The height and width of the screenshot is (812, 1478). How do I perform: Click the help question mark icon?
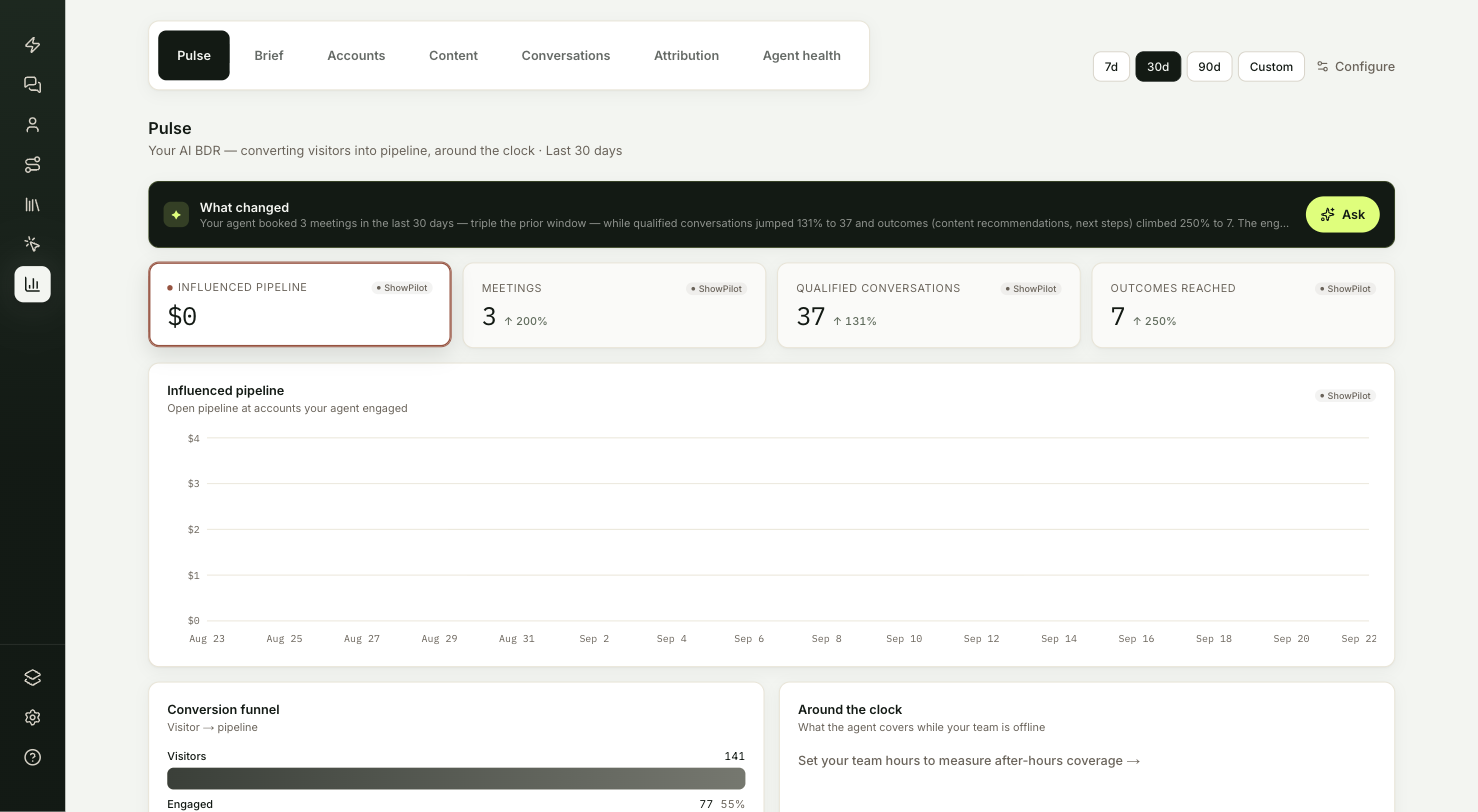(x=32, y=757)
